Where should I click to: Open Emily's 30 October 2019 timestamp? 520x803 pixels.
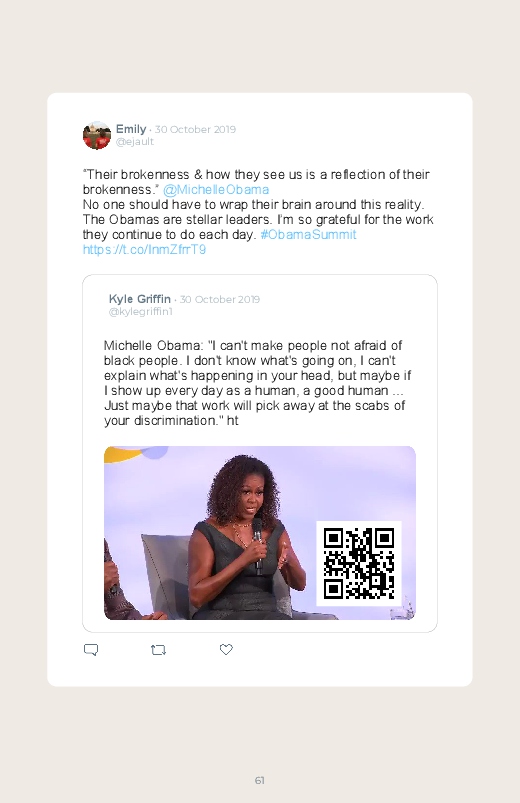coord(195,130)
